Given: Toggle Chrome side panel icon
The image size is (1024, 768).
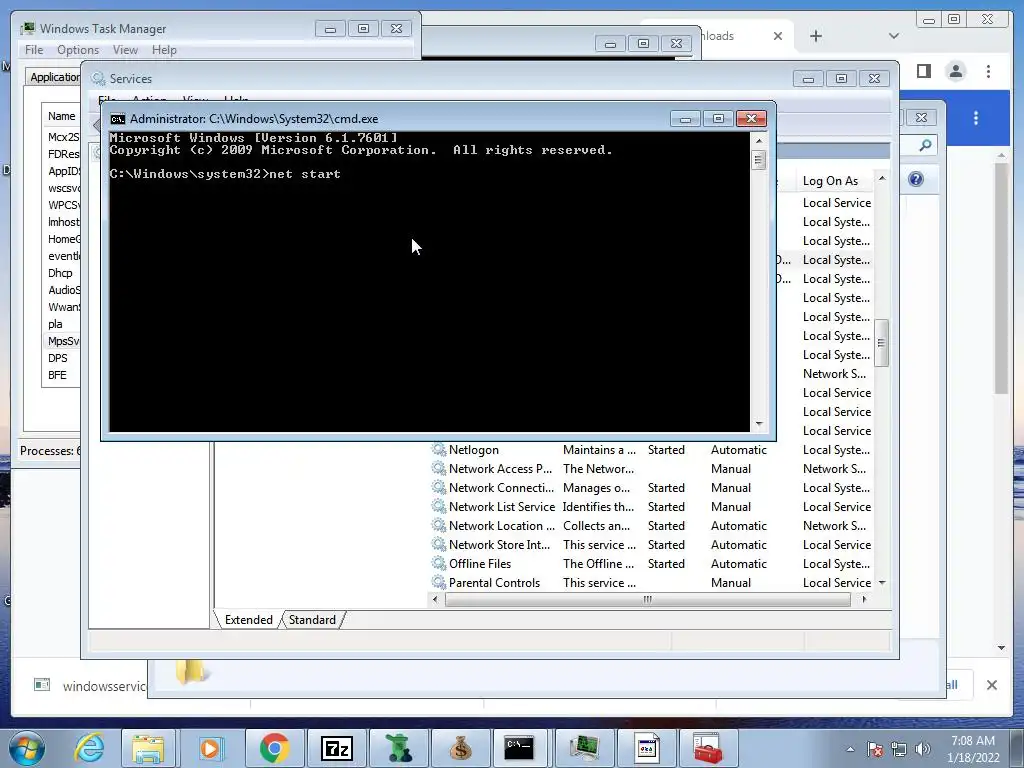Looking at the screenshot, I should (923, 71).
